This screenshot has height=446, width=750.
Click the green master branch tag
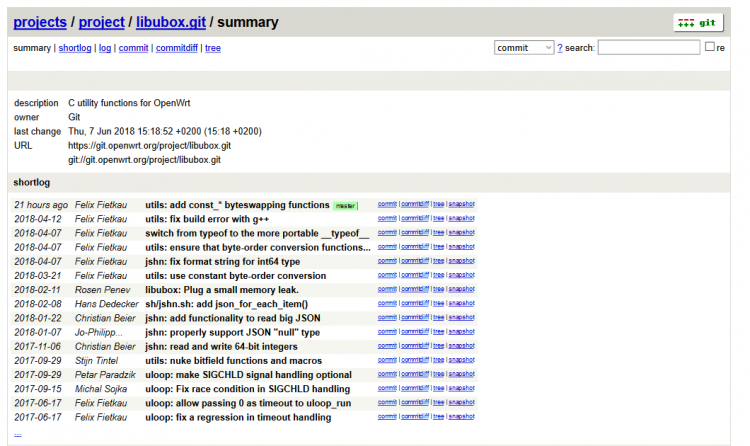(x=345, y=205)
